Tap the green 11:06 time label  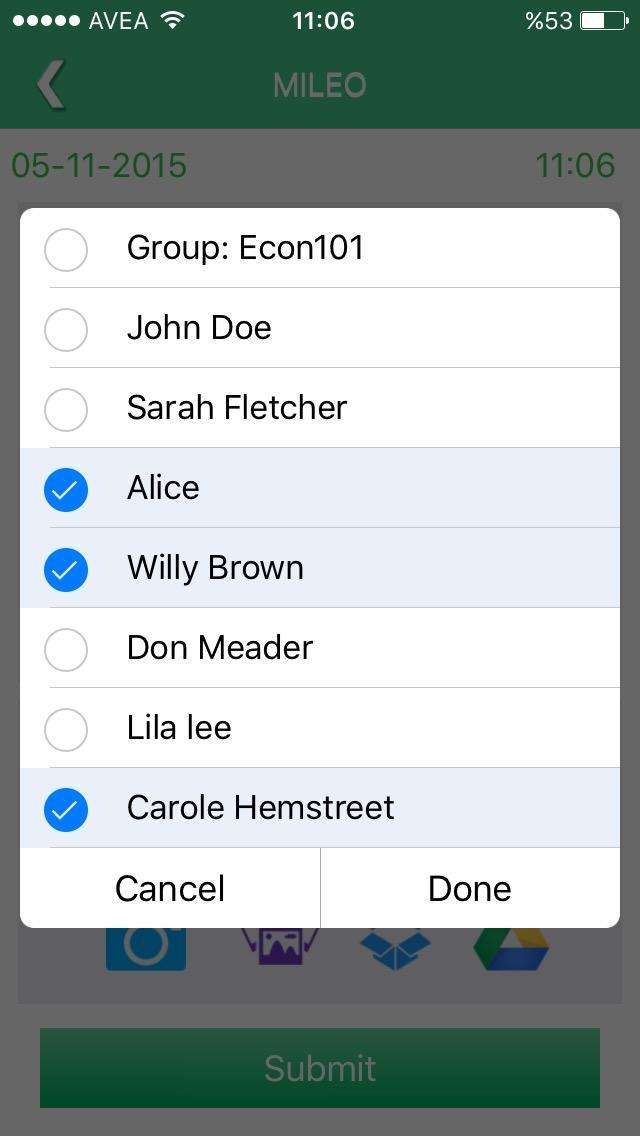[575, 165]
